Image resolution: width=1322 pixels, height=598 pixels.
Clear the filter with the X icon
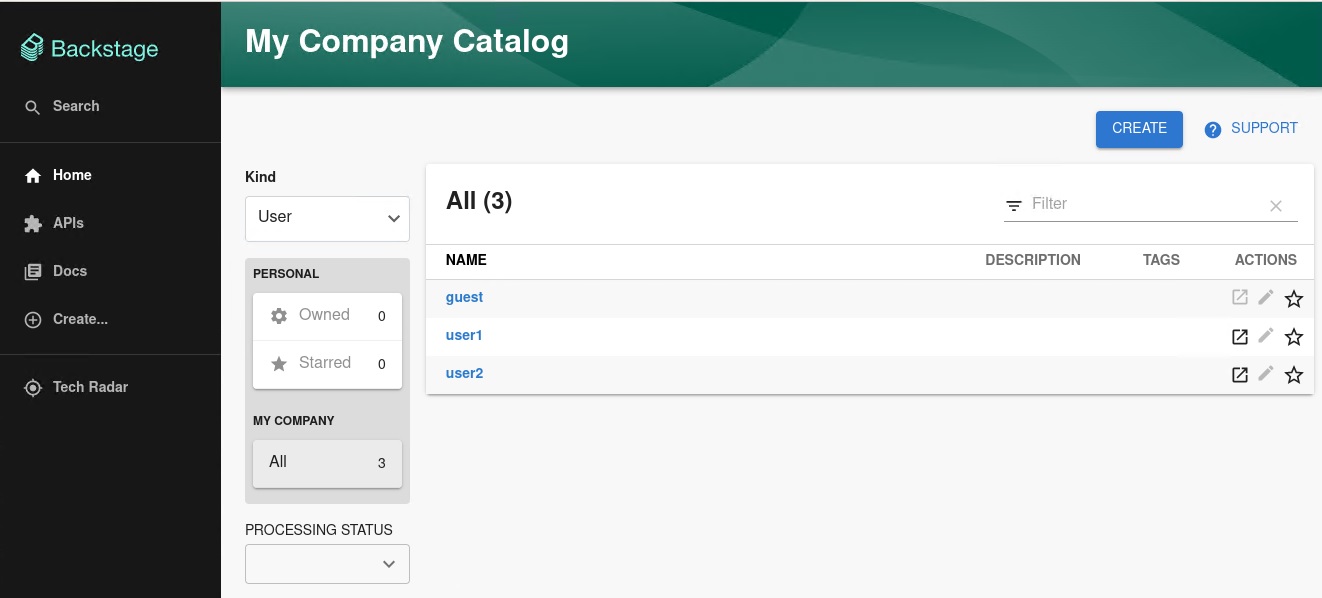point(1276,206)
